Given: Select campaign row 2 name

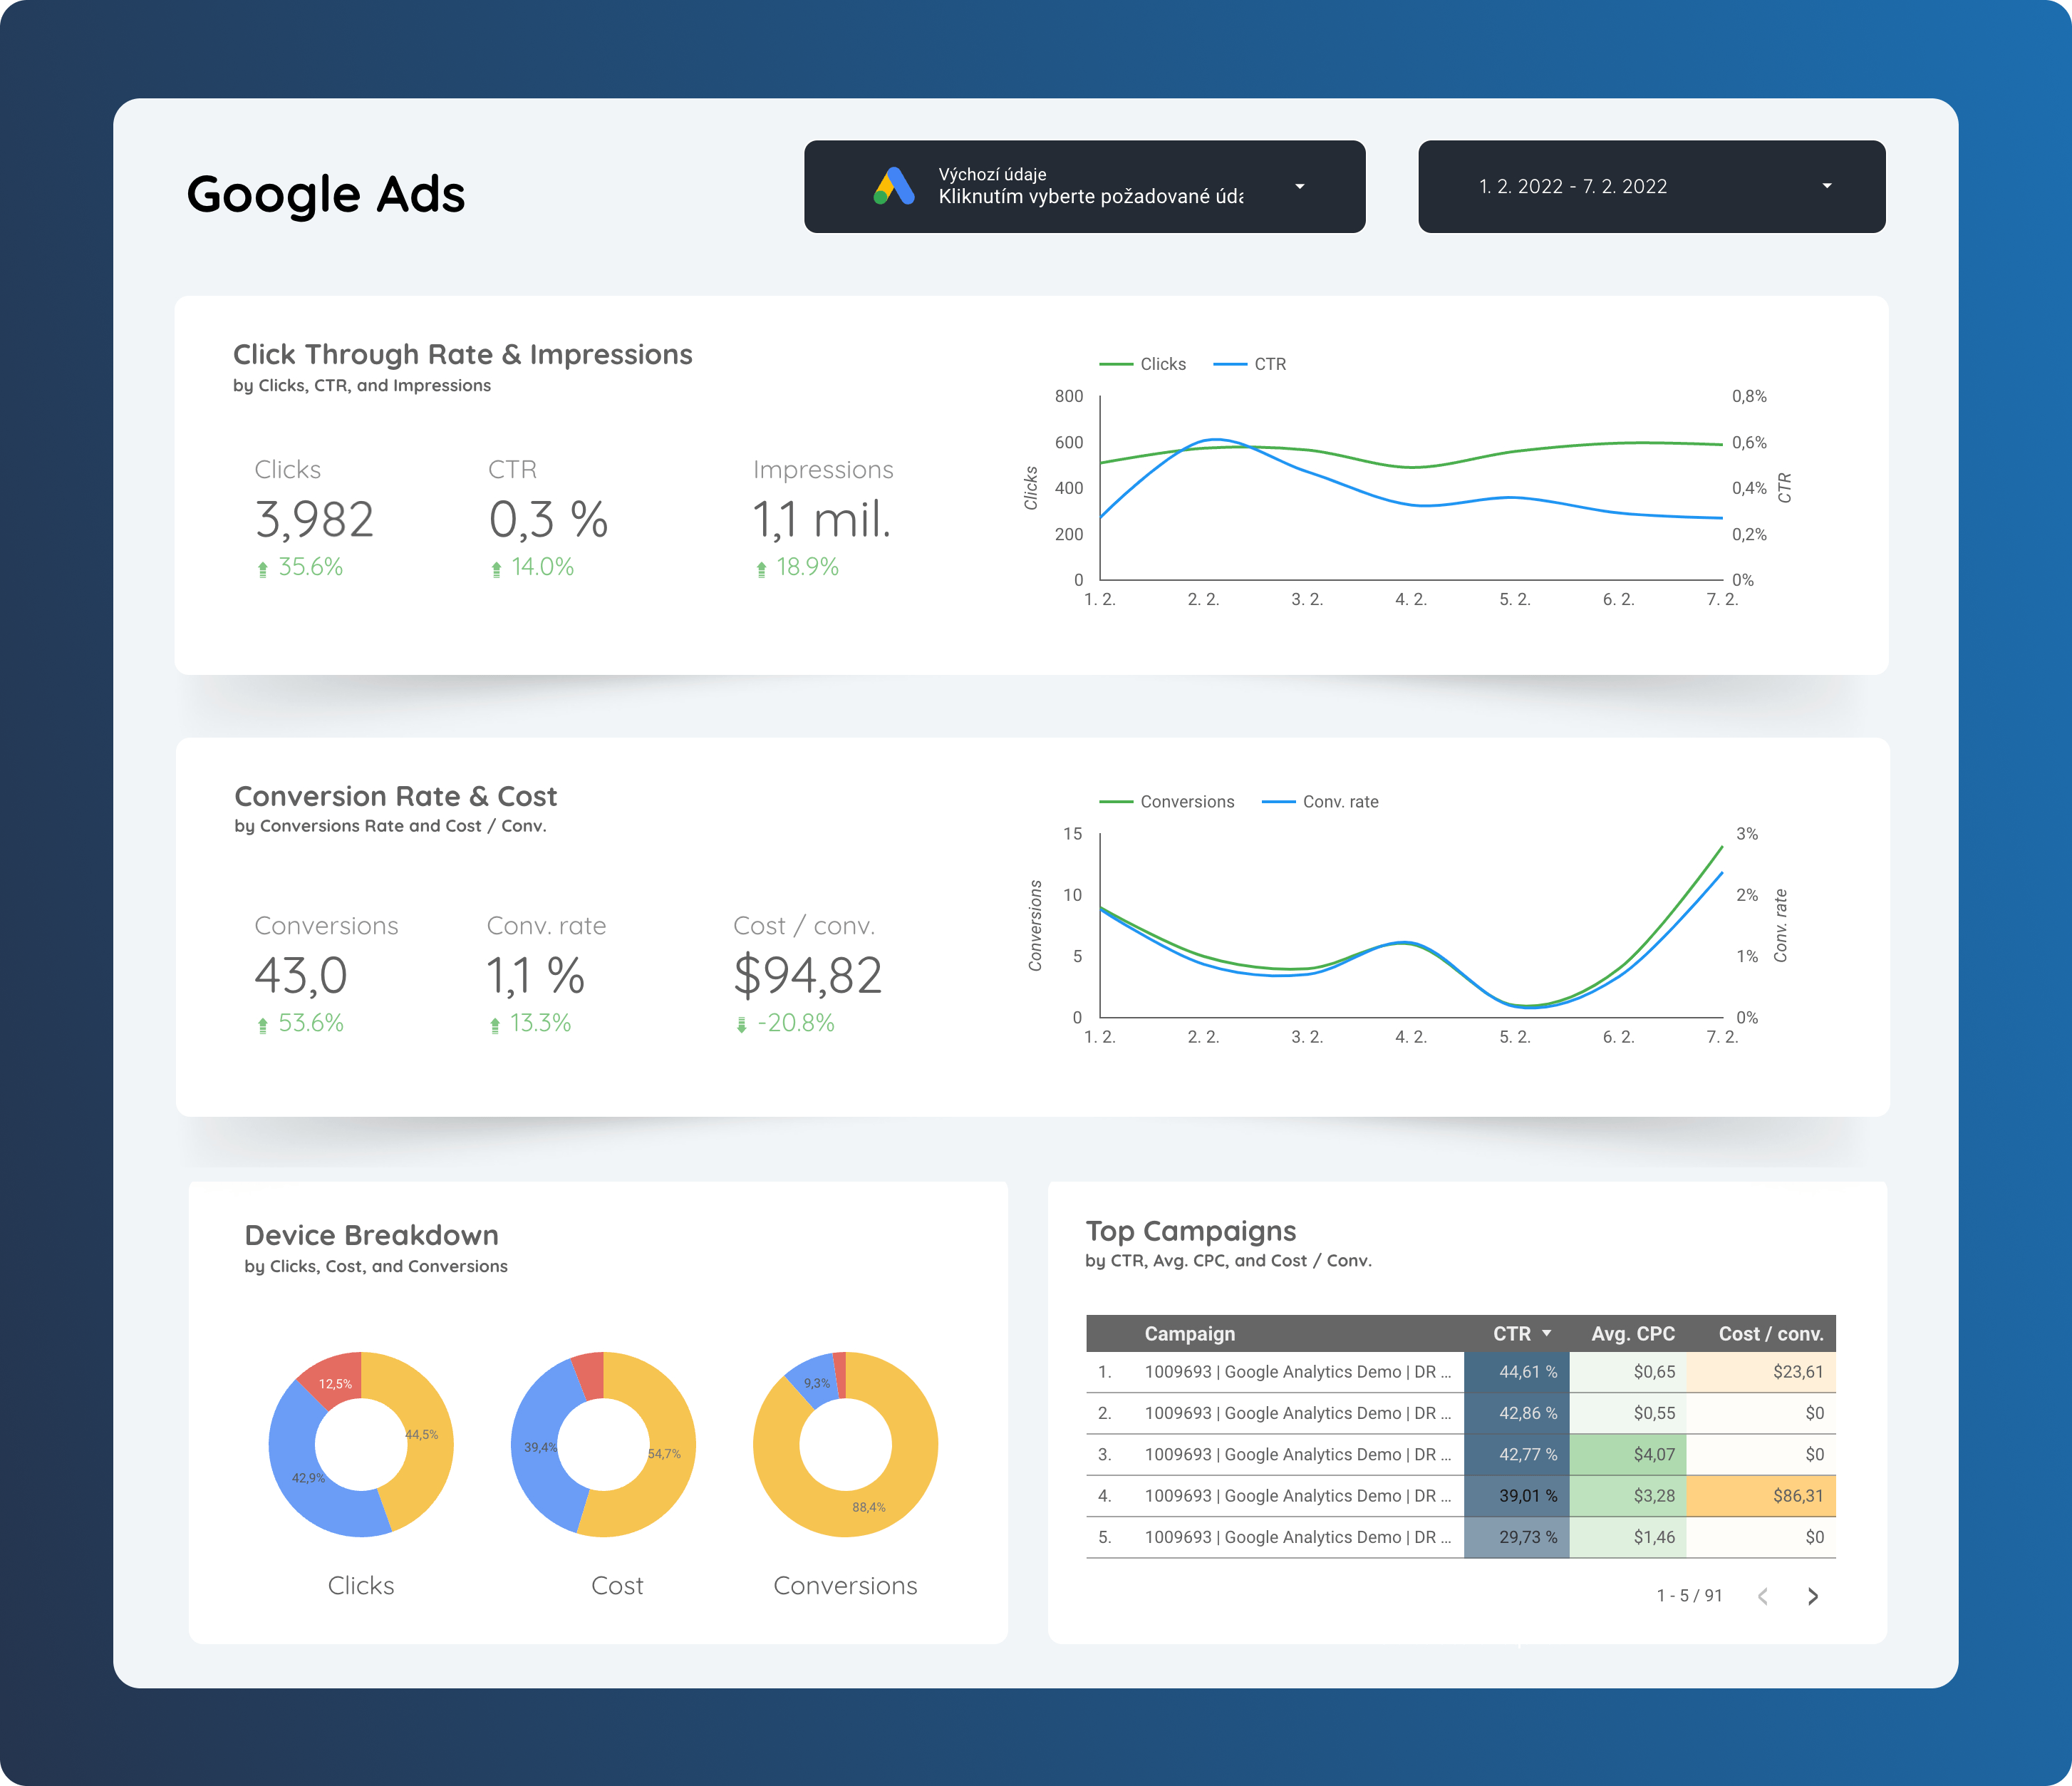Looking at the screenshot, I should click(1298, 1413).
